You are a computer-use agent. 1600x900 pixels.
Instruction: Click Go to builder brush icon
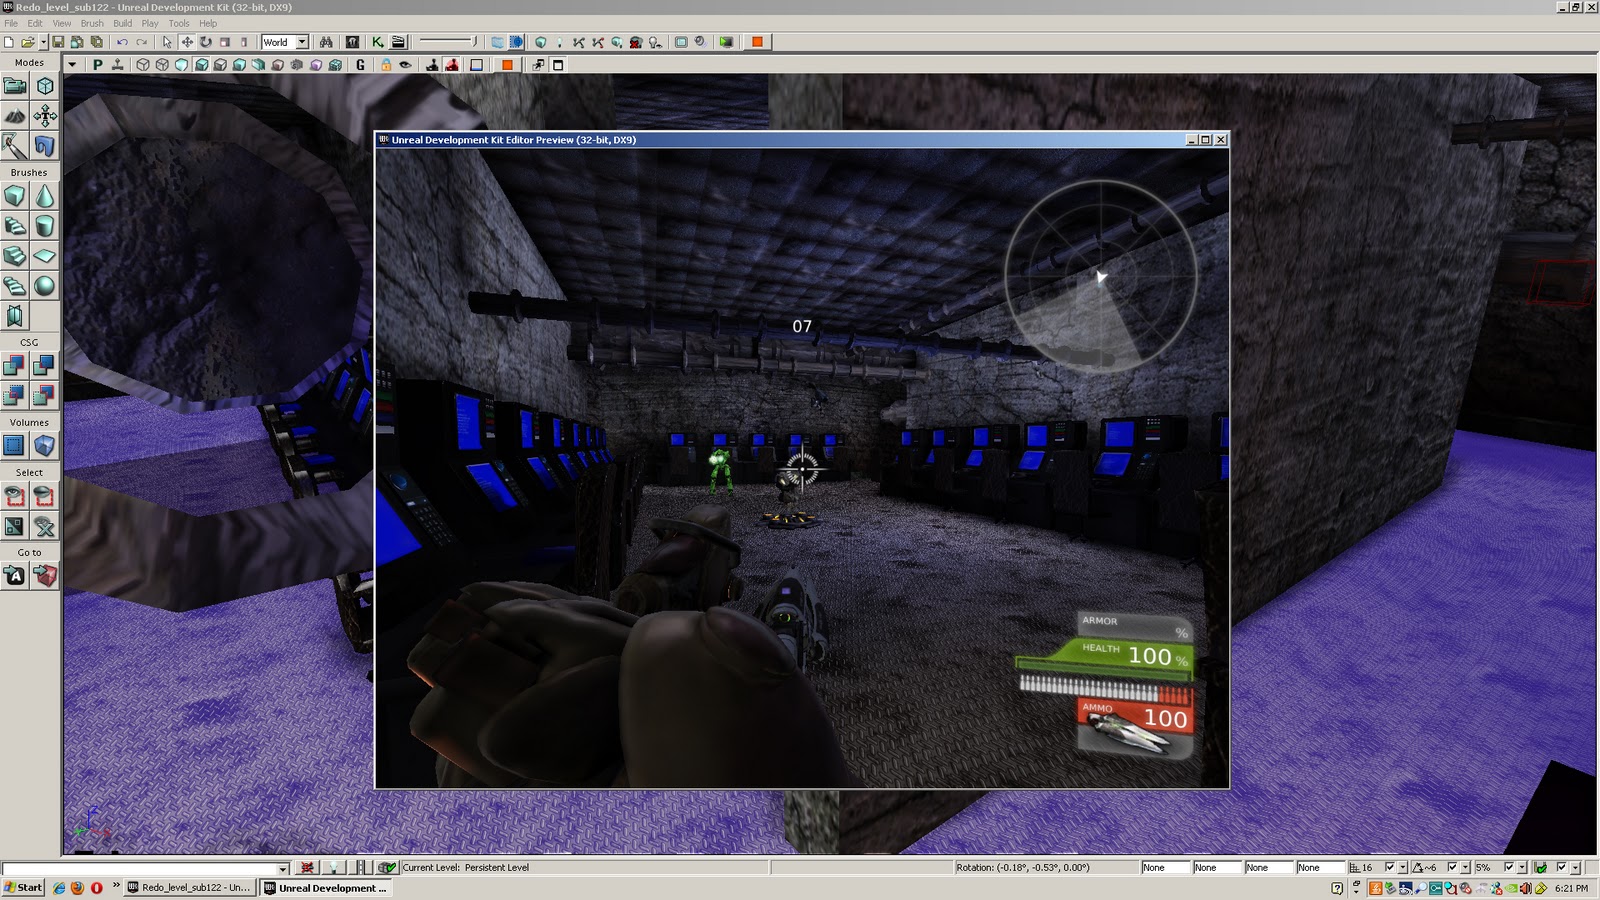(45, 576)
